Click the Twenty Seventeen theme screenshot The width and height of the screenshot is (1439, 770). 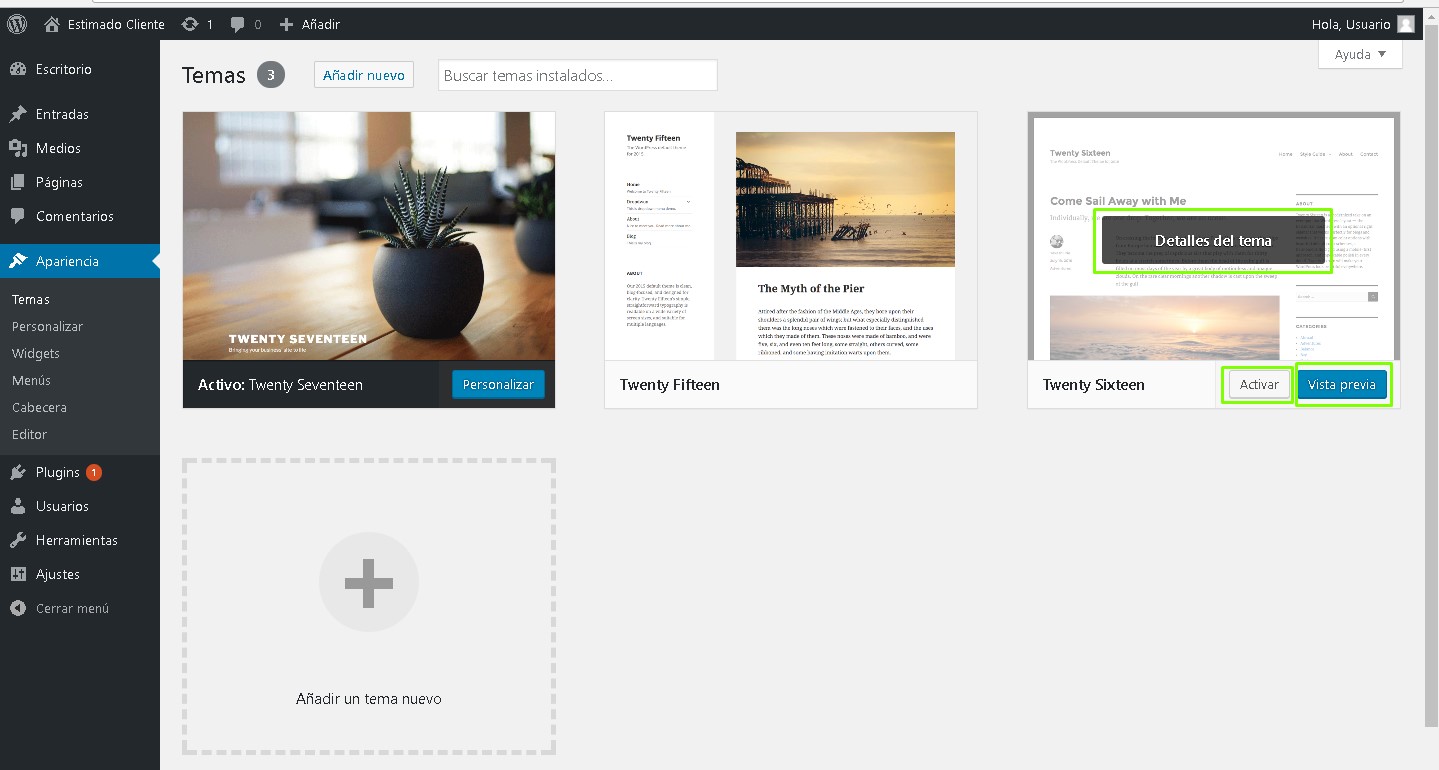coord(369,236)
